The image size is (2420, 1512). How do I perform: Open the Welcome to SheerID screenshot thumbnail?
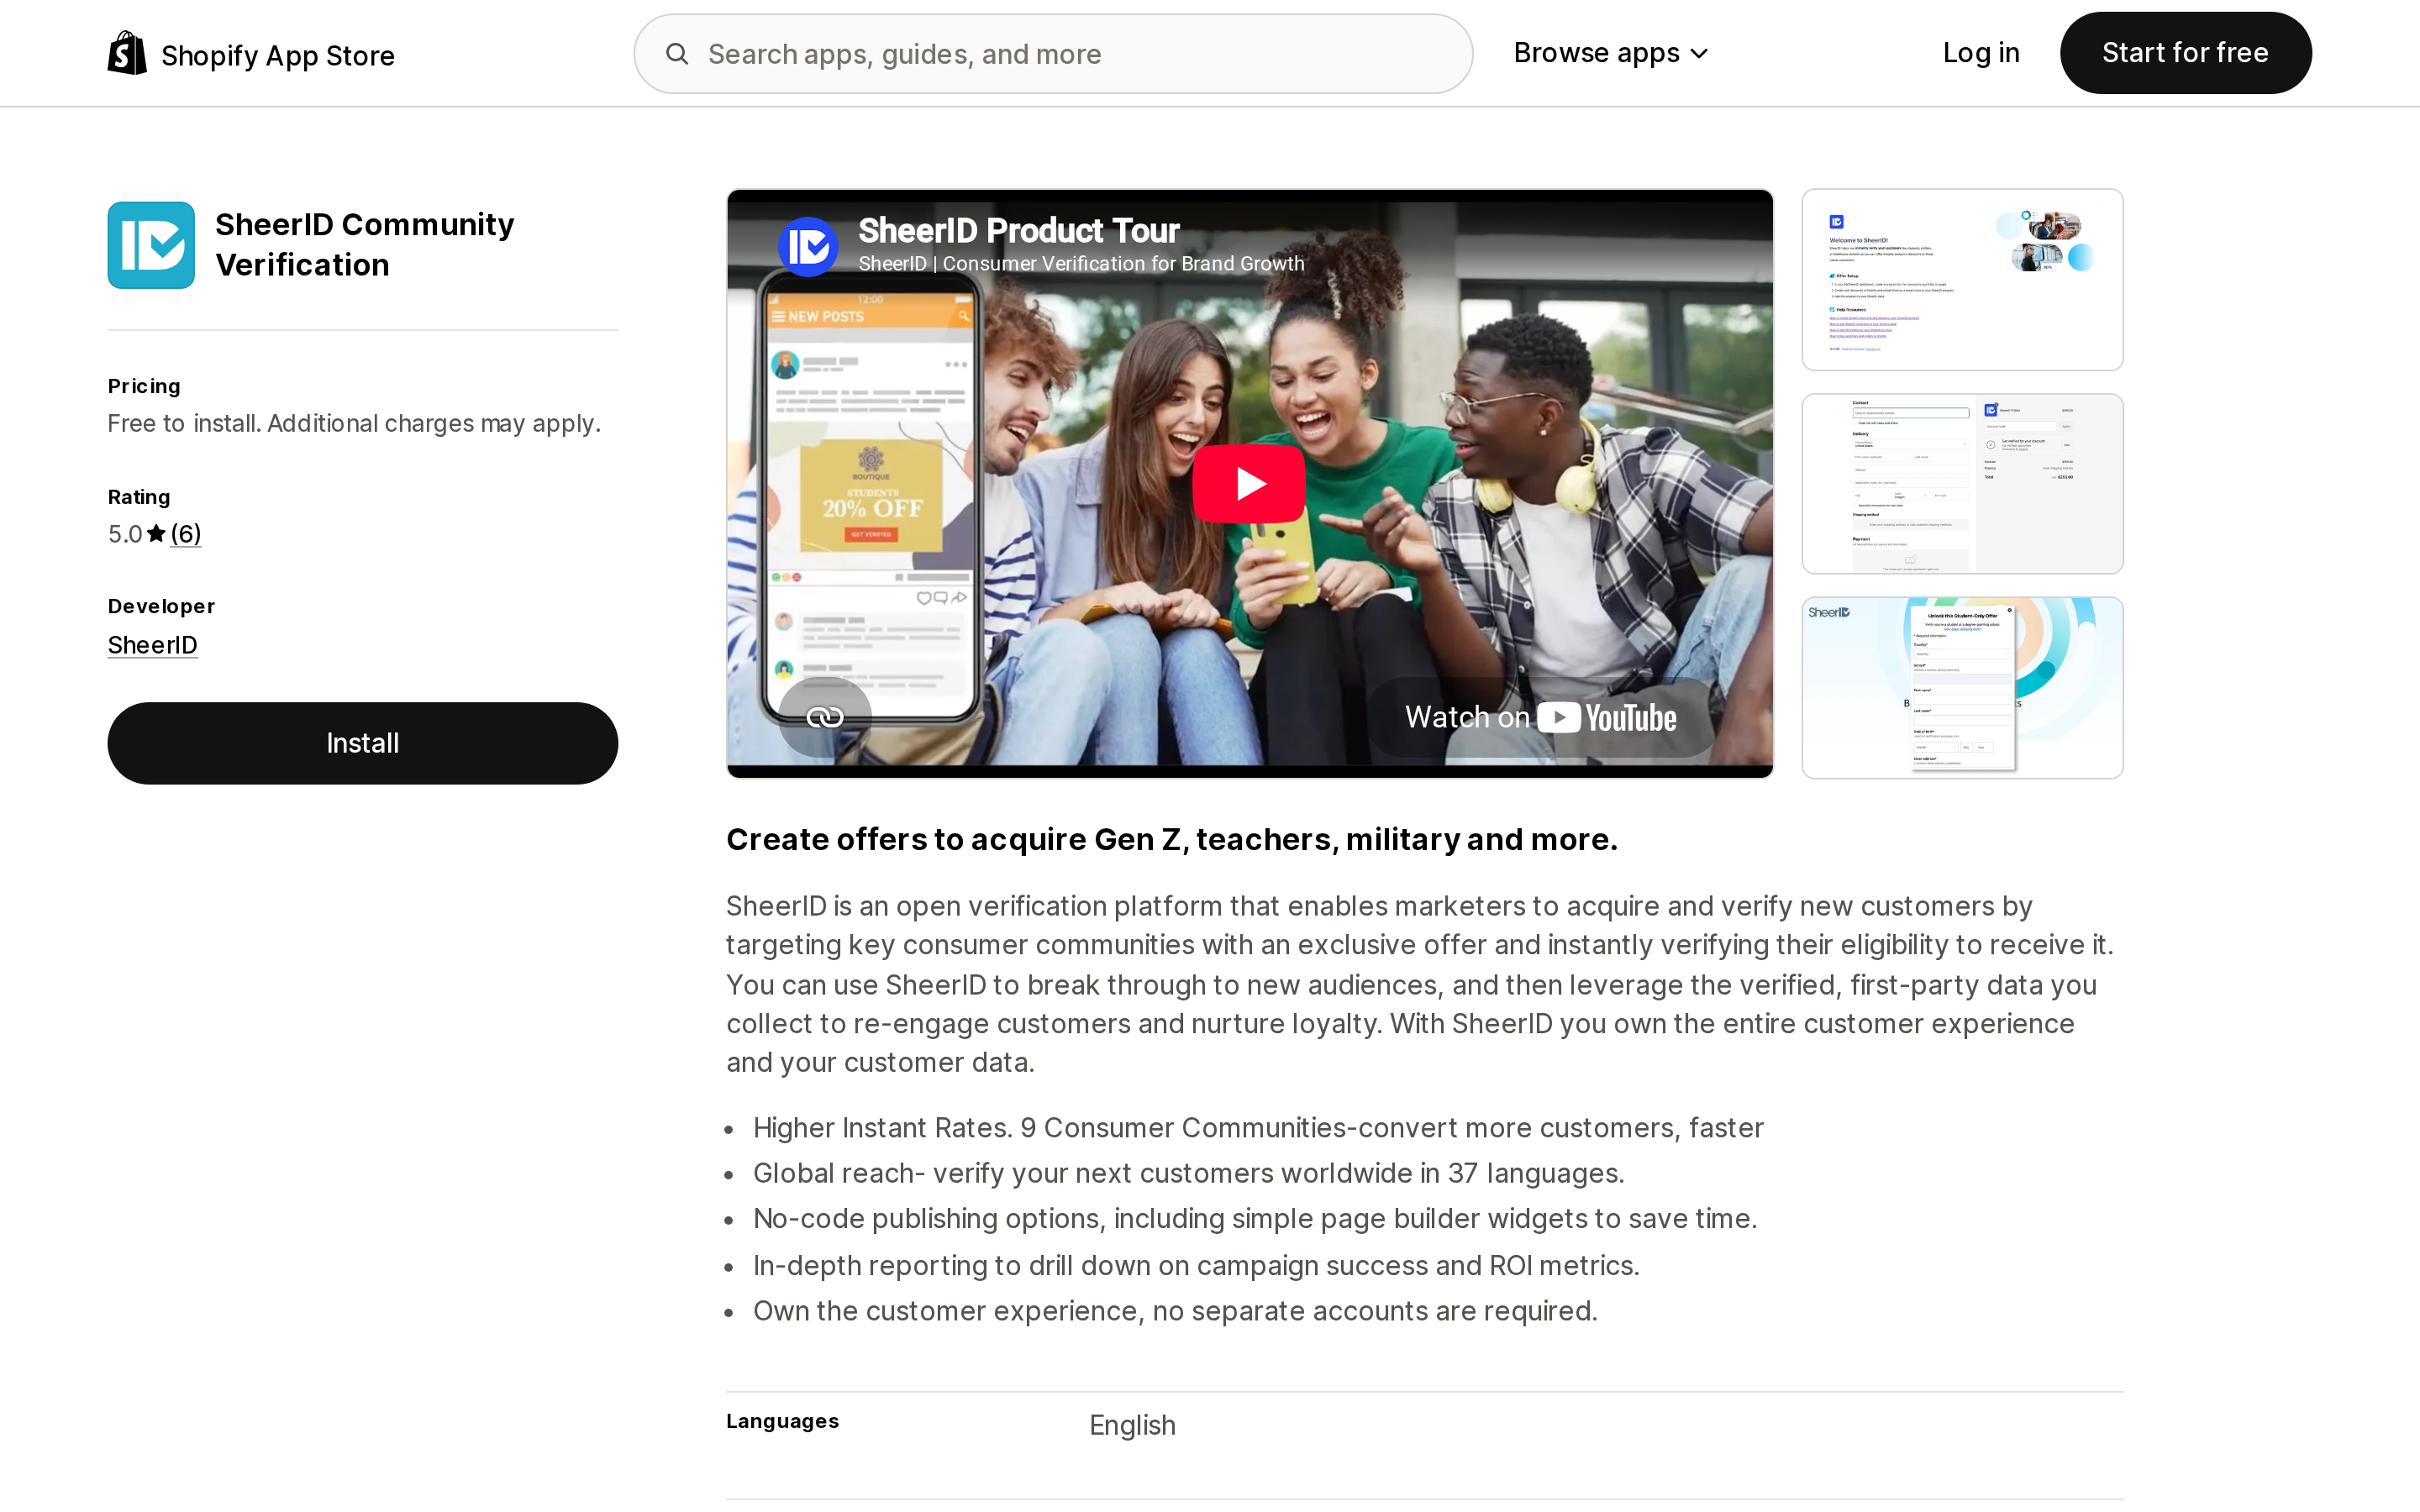coord(1962,280)
